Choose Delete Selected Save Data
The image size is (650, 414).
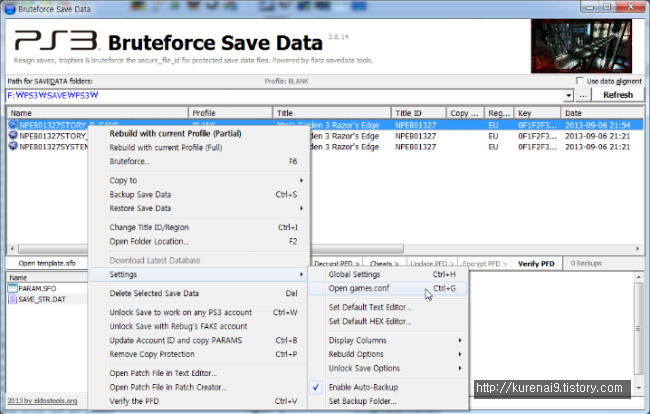[x=154, y=293]
